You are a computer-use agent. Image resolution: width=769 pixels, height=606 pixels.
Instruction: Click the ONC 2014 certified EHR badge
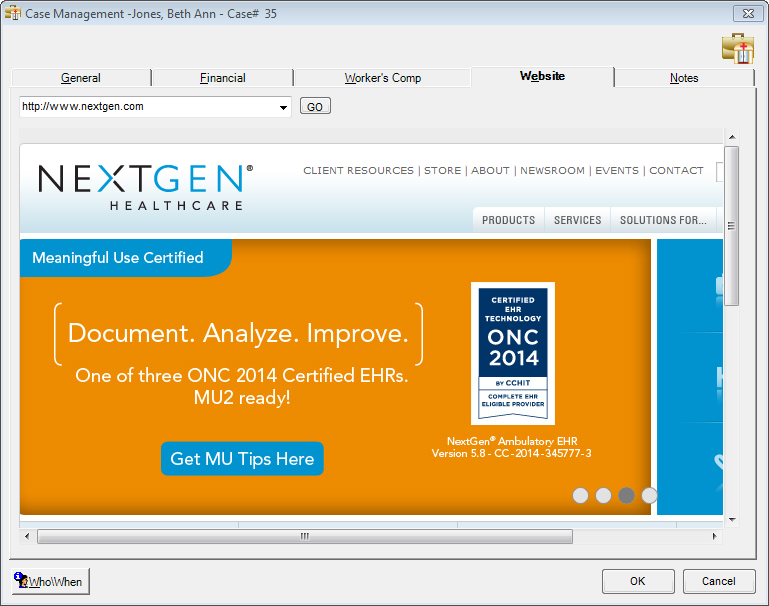click(513, 353)
